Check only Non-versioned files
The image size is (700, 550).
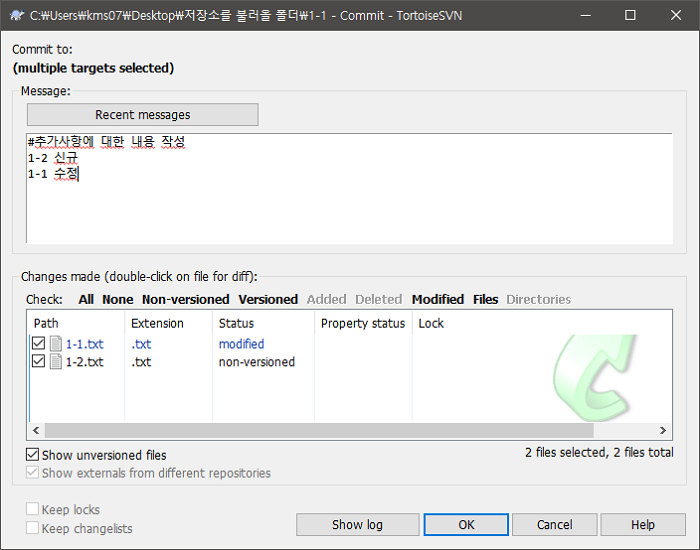coord(185,299)
